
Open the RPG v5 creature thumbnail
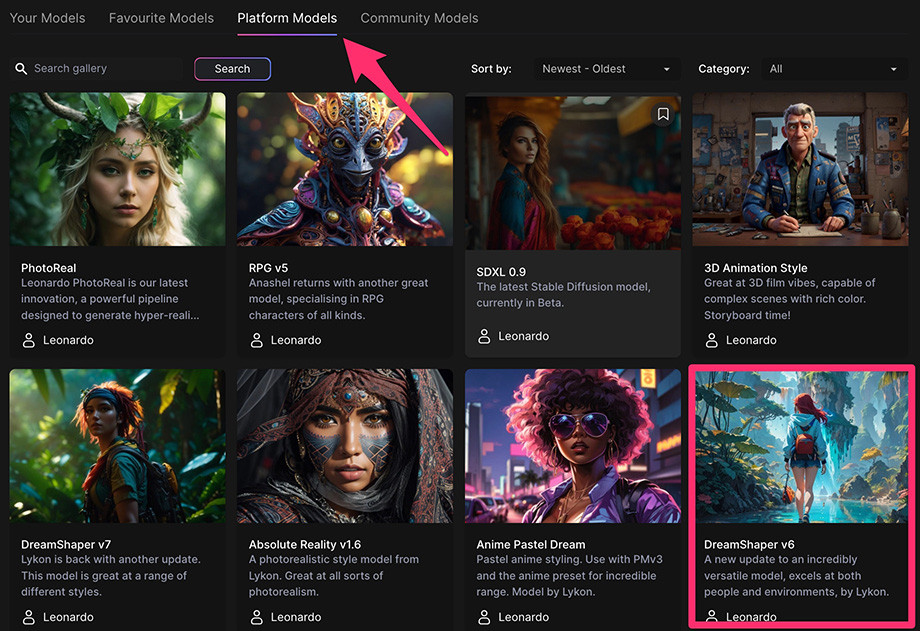345,169
